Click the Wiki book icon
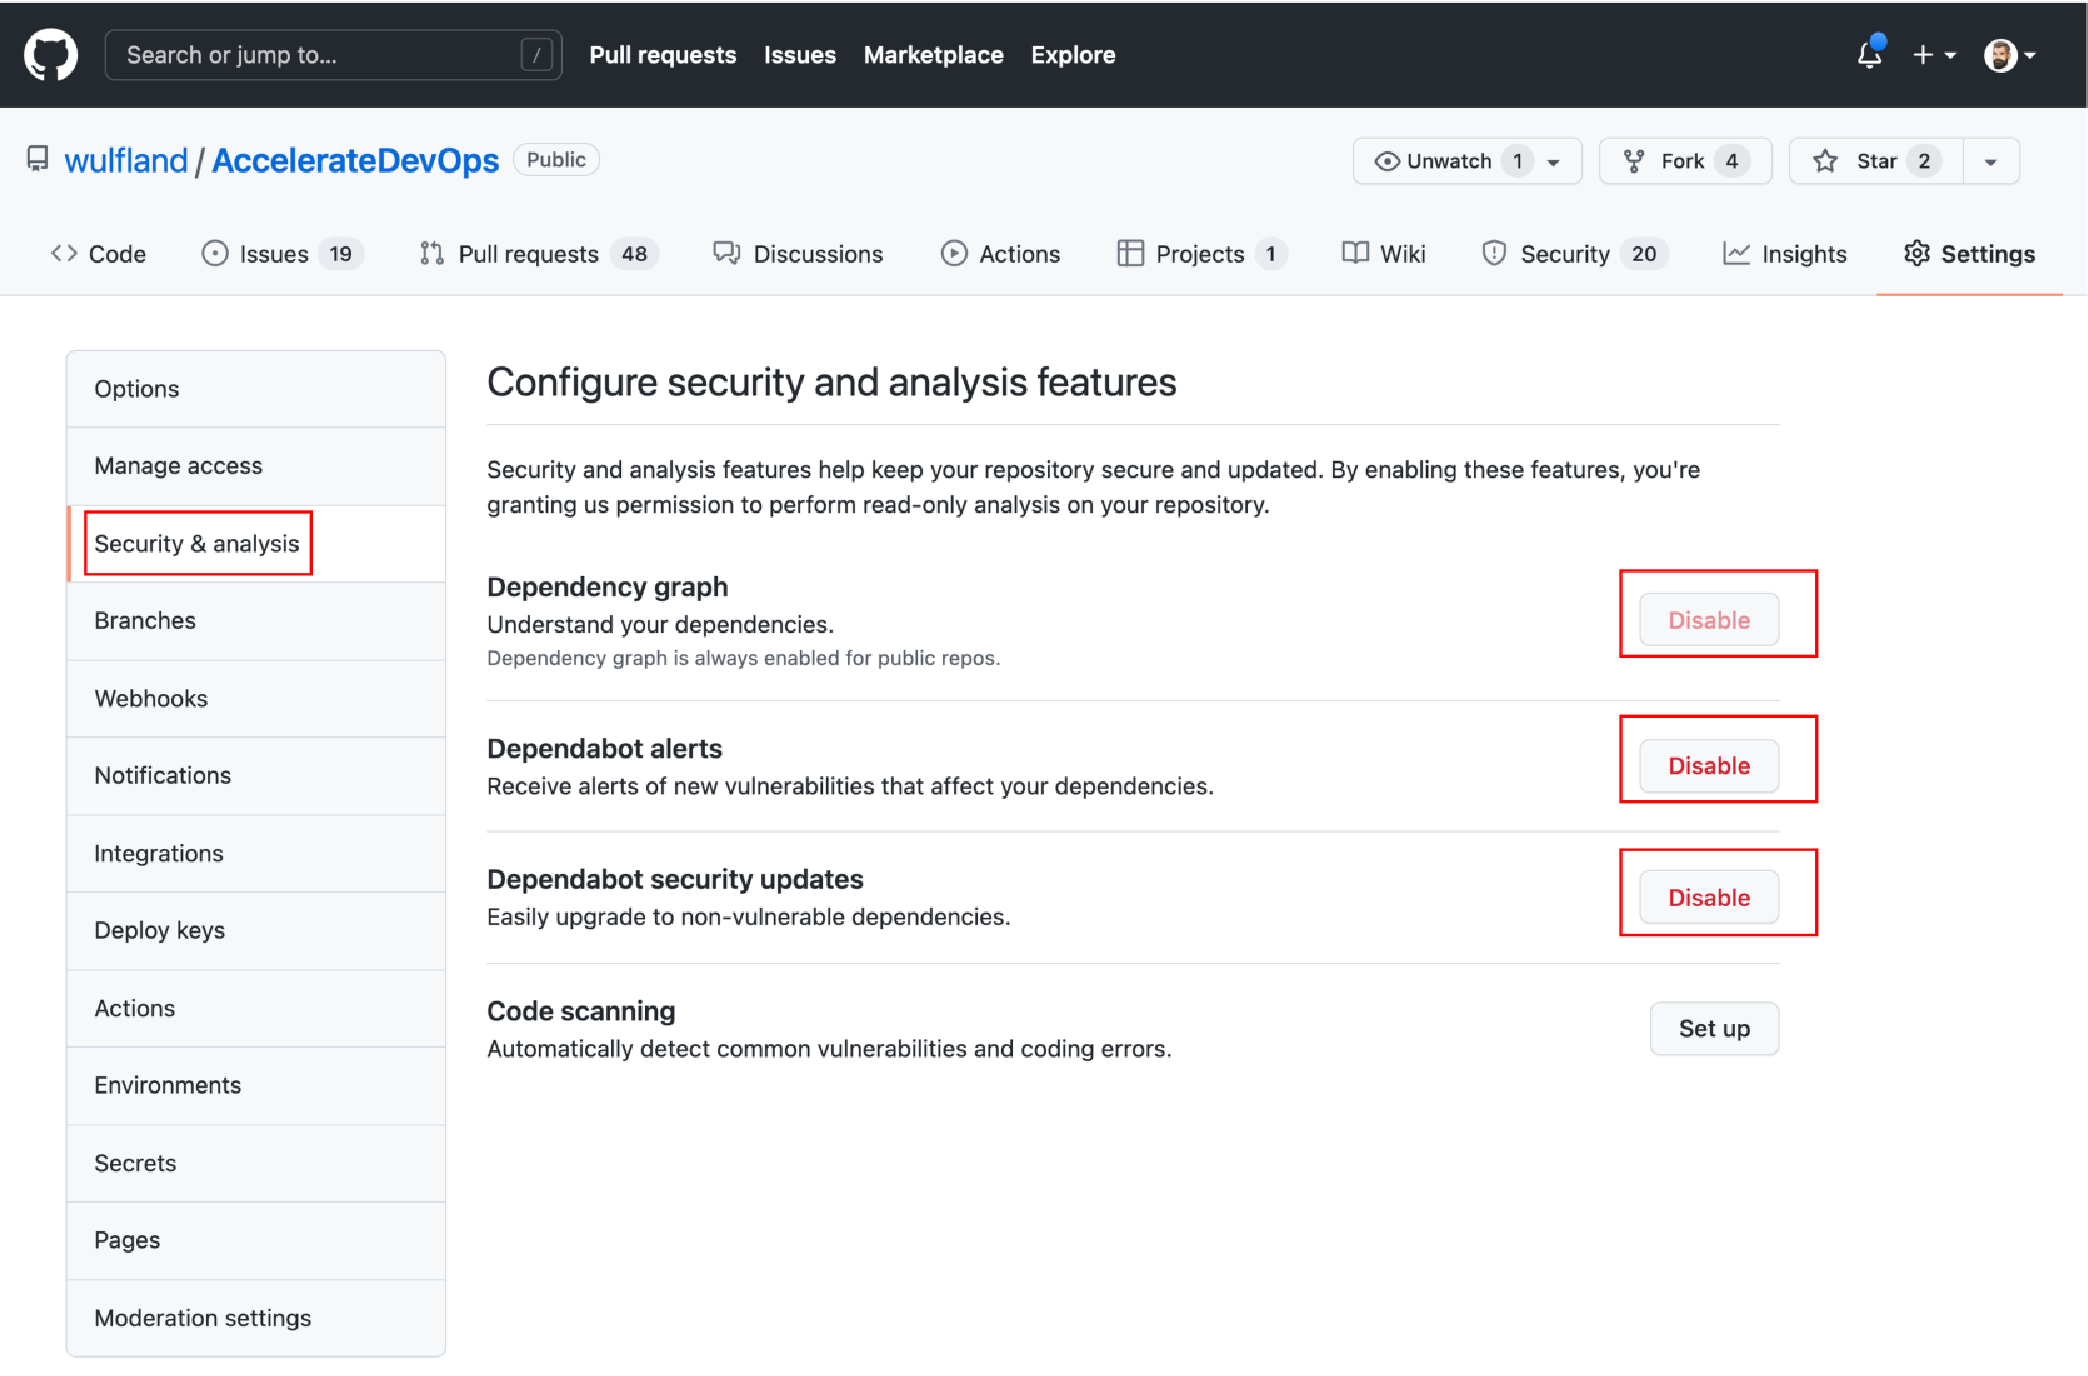Viewport: 2088px width, 1376px height. tap(1355, 253)
